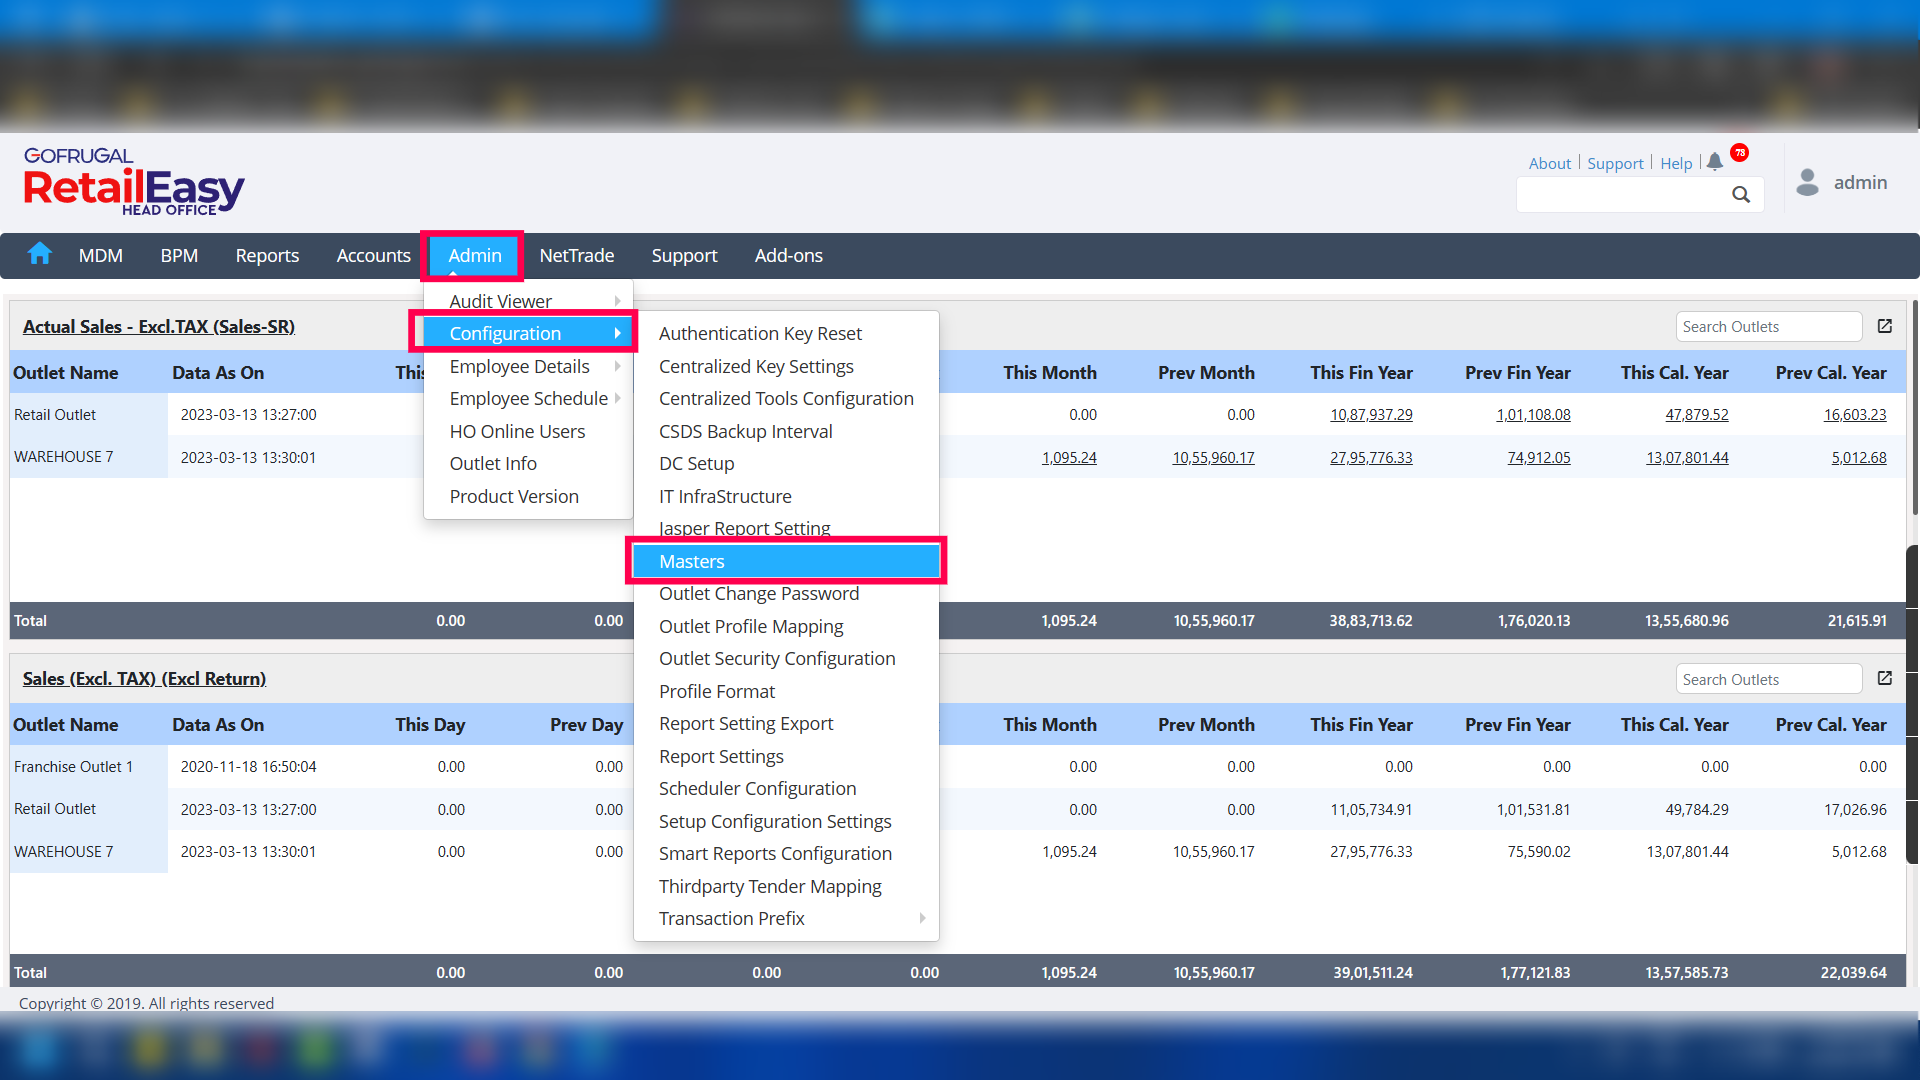Click the admin user avatar icon
1920x1080 pixels.
tap(1807, 182)
